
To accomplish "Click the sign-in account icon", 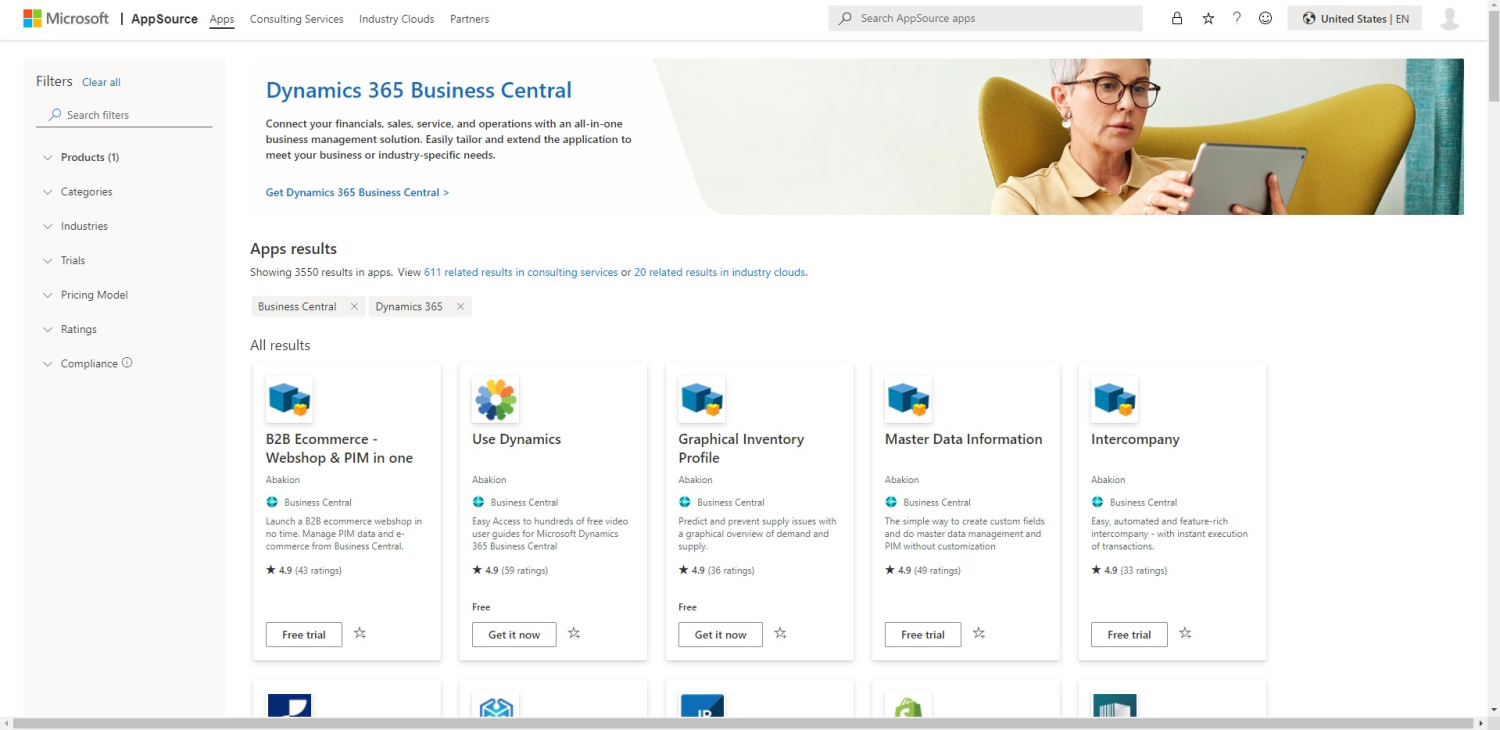I will (x=1449, y=17).
